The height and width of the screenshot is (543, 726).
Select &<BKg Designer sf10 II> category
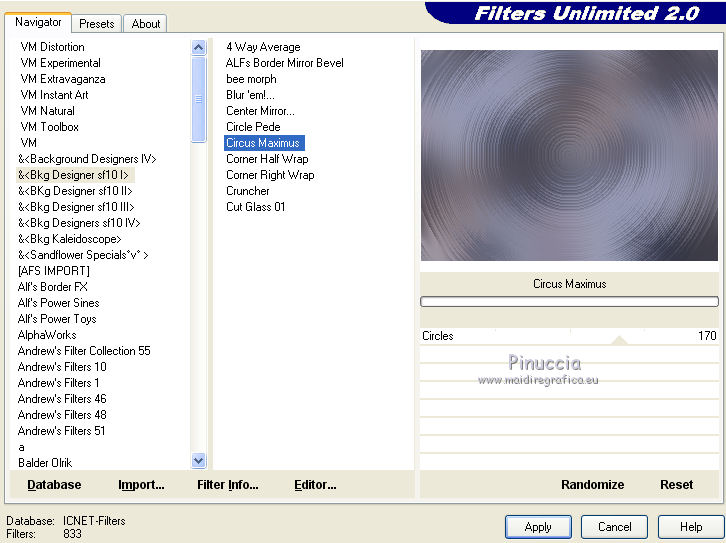[x=75, y=191]
